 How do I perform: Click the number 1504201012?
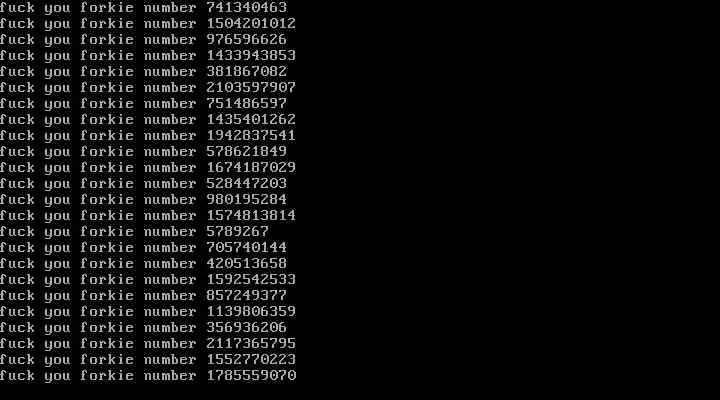coord(251,23)
